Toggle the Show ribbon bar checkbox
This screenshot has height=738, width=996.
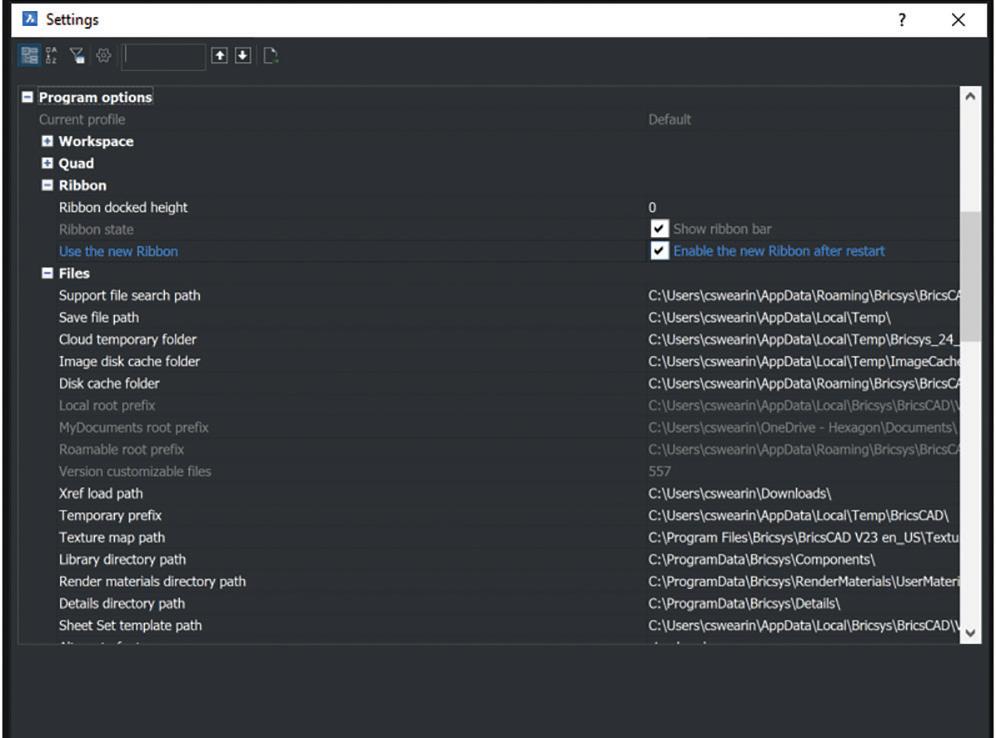pyautogui.click(x=659, y=229)
